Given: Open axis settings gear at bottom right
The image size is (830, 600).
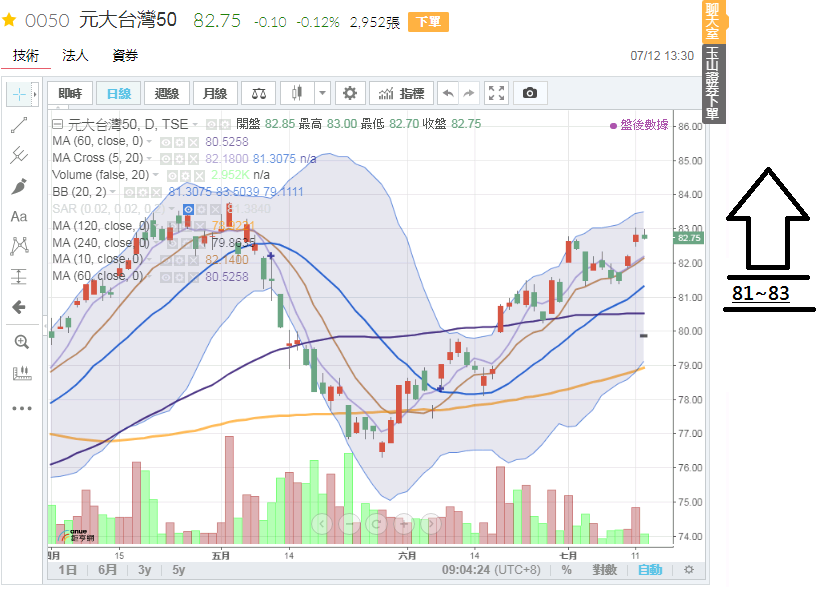Looking at the screenshot, I should (x=689, y=570).
